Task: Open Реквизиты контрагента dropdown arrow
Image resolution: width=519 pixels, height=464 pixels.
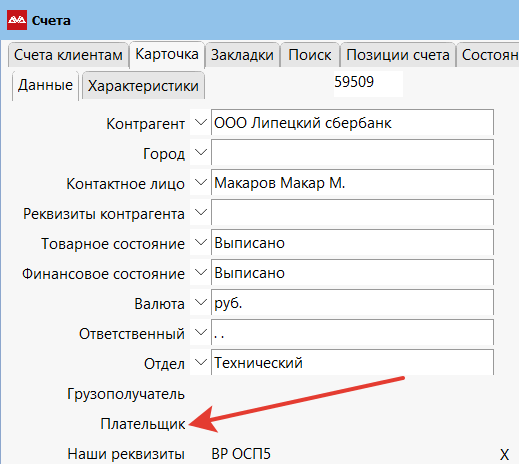Action: click(200, 212)
